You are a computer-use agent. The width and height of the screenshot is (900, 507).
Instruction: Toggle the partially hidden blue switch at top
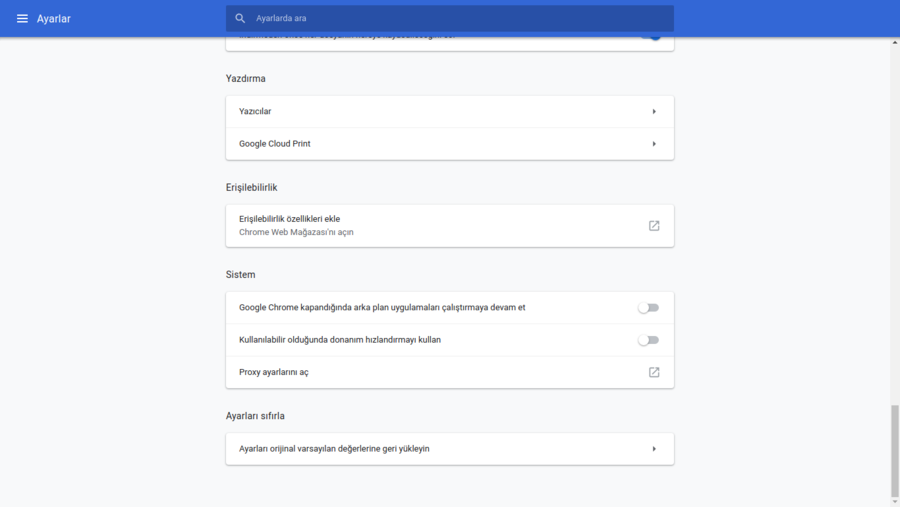click(x=651, y=37)
